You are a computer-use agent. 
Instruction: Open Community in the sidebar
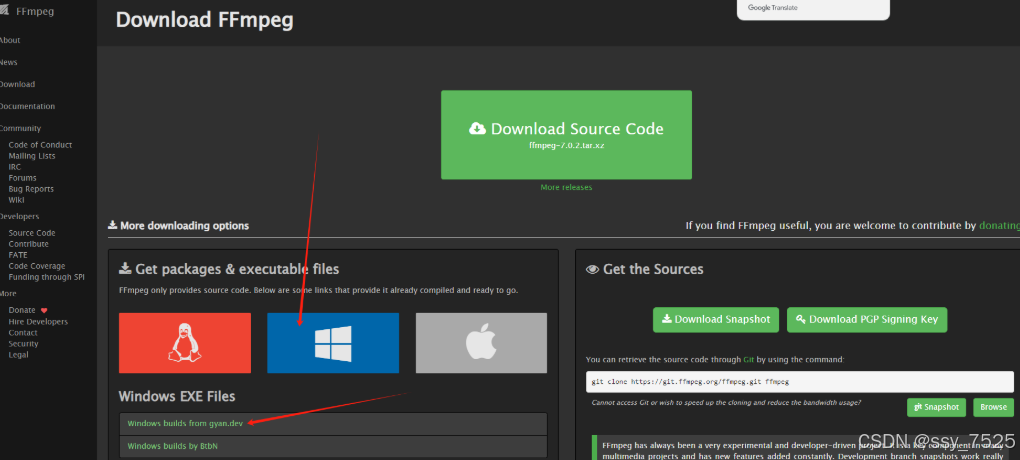[20, 129]
